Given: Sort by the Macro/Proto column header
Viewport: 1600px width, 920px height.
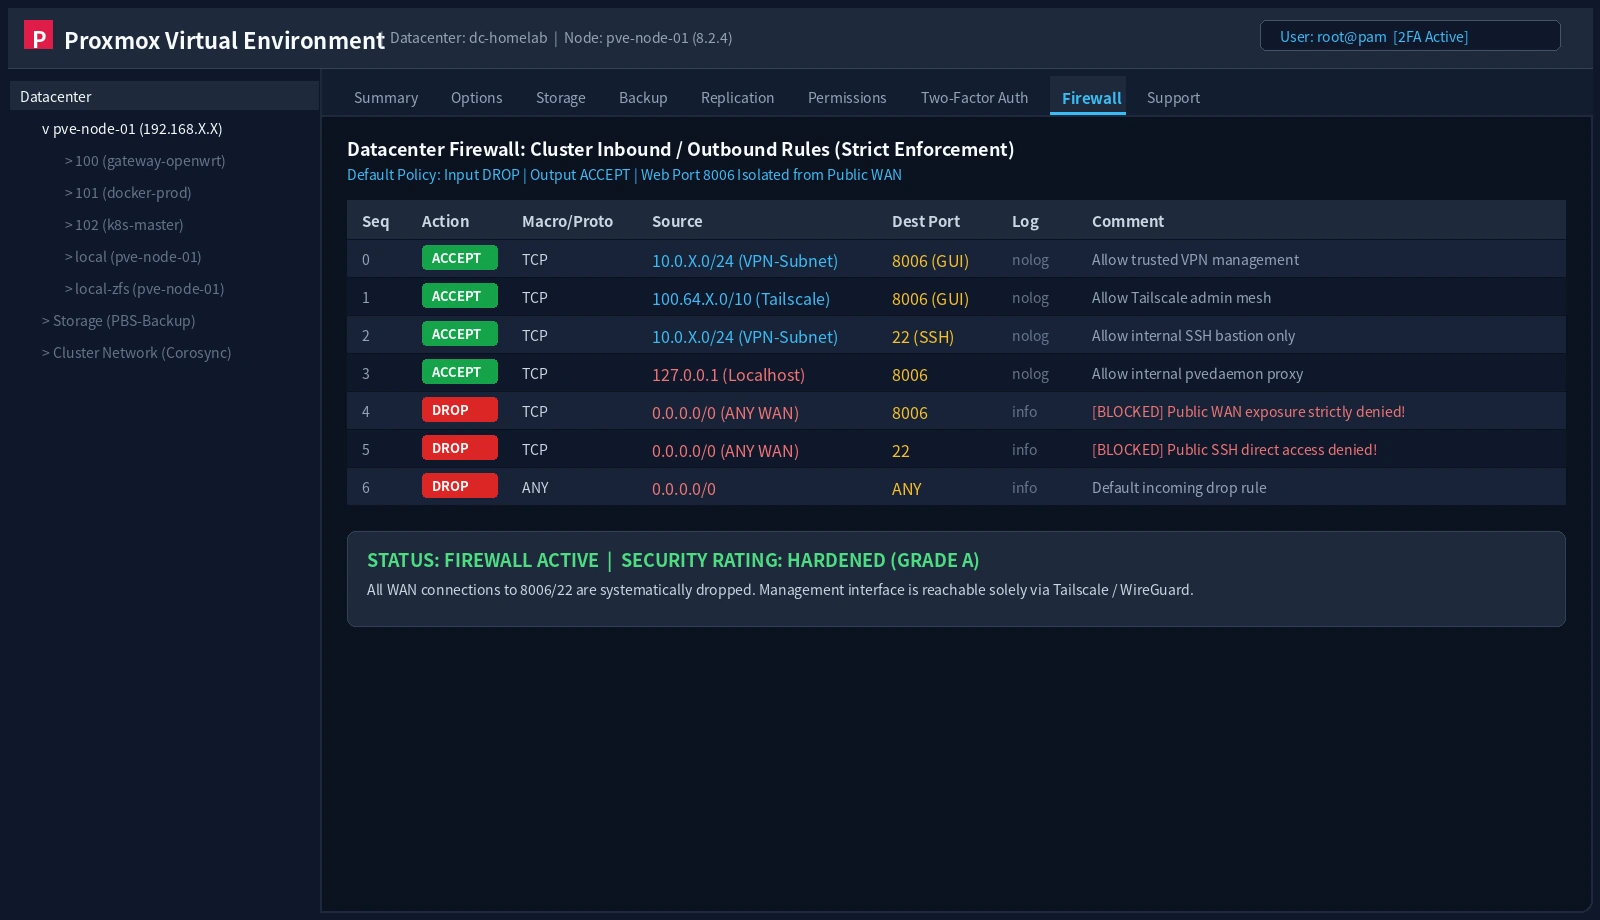Looking at the screenshot, I should point(567,221).
